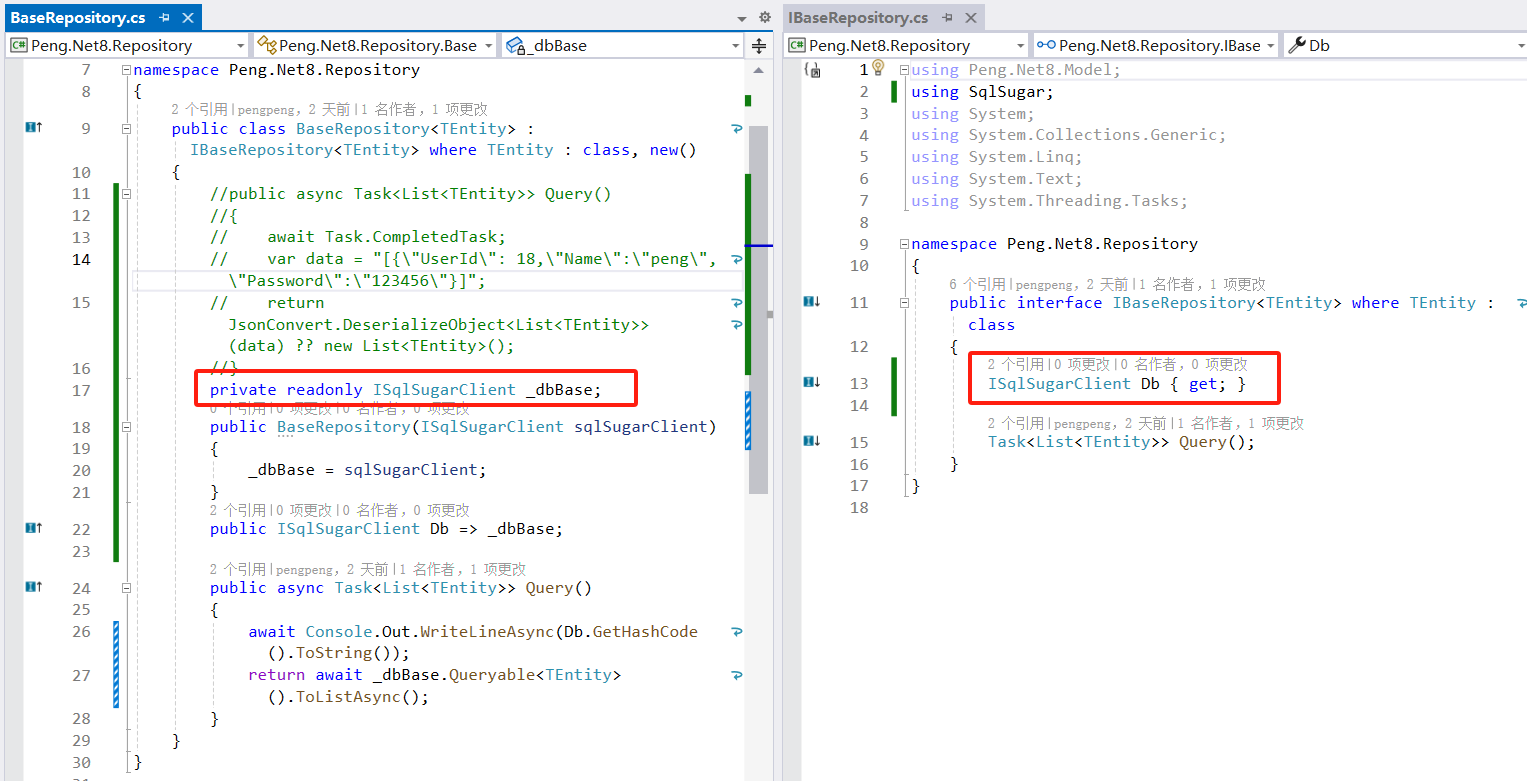Image resolution: width=1527 pixels, height=781 pixels.
Task: Collapse the namespace block at line 7 in BaseRepository.cs
Action: pyautogui.click(x=126, y=70)
